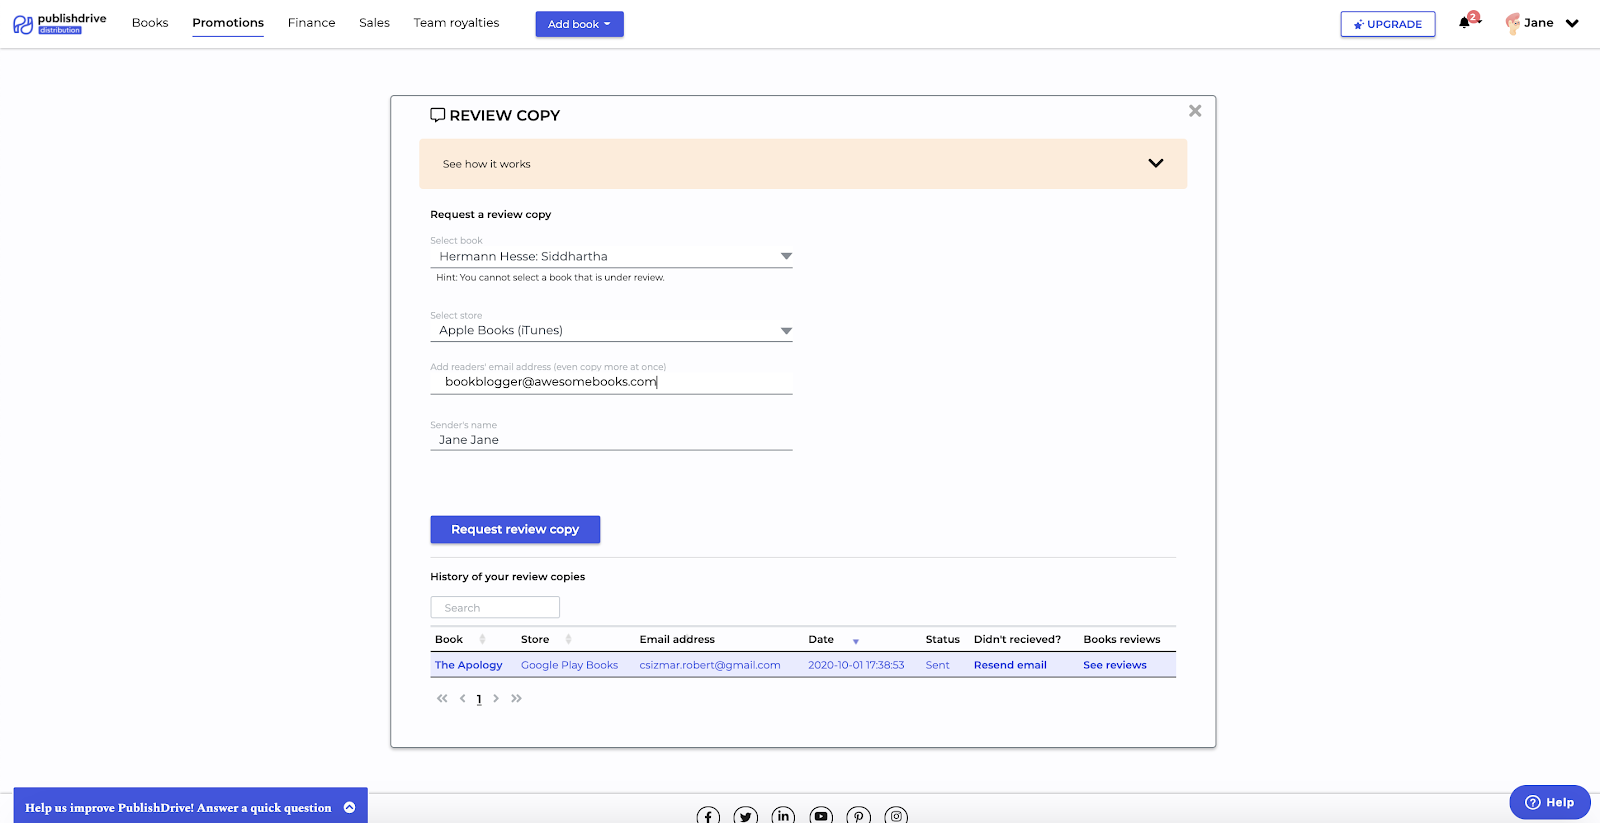Image resolution: width=1600 pixels, height=823 pixels.
Task: Click csizmar.robert@gmail.com email cell
Action: (x=710, y=665)
